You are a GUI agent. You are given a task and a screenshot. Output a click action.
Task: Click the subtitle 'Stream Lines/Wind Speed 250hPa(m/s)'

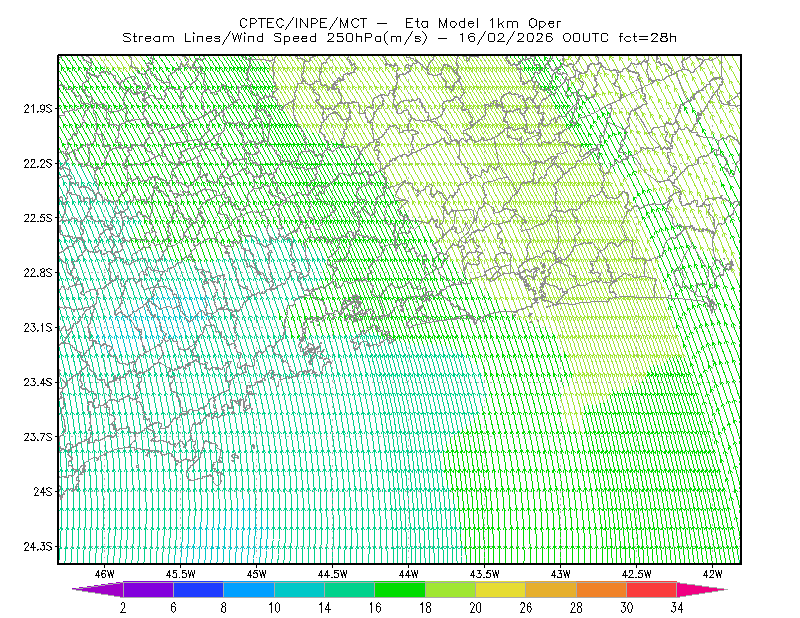coord(274,38)
